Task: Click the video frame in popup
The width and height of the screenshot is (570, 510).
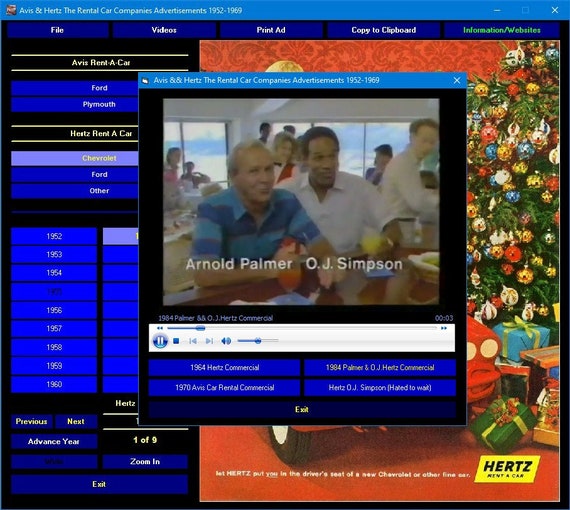Action: 301,202
